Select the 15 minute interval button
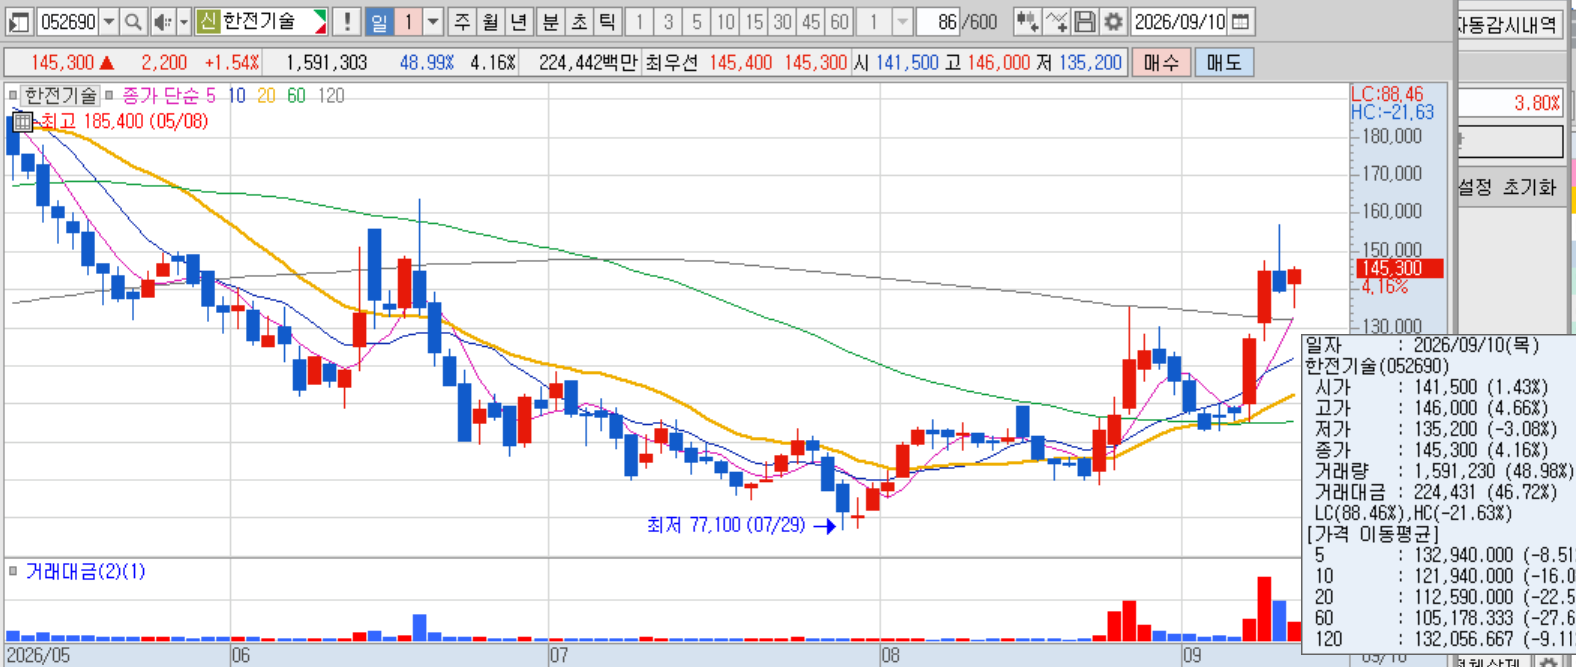This screenshot has height=667, width=1576. coord(754,21)
